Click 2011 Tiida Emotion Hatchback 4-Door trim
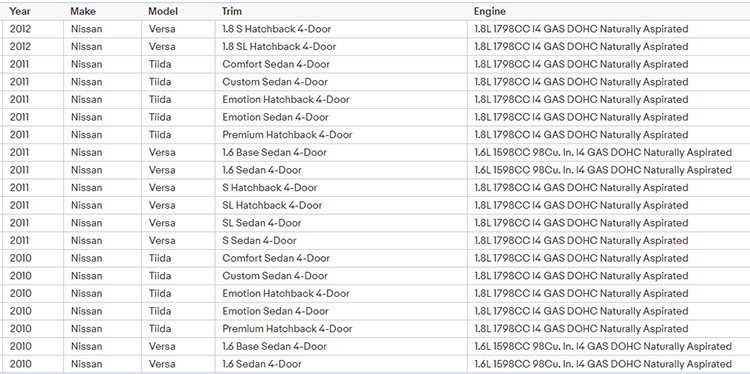 tap(286, 100)
